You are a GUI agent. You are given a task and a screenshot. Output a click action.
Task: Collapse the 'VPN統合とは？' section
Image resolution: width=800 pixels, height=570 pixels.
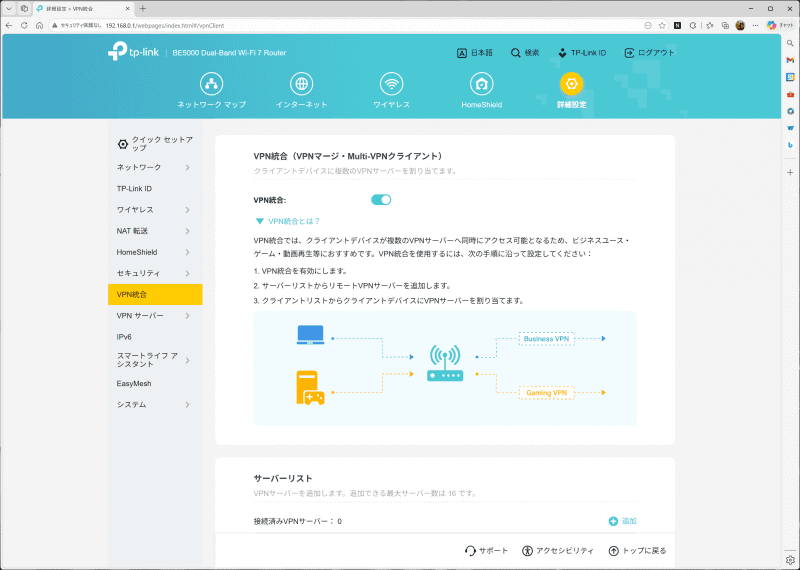[288, 221]
